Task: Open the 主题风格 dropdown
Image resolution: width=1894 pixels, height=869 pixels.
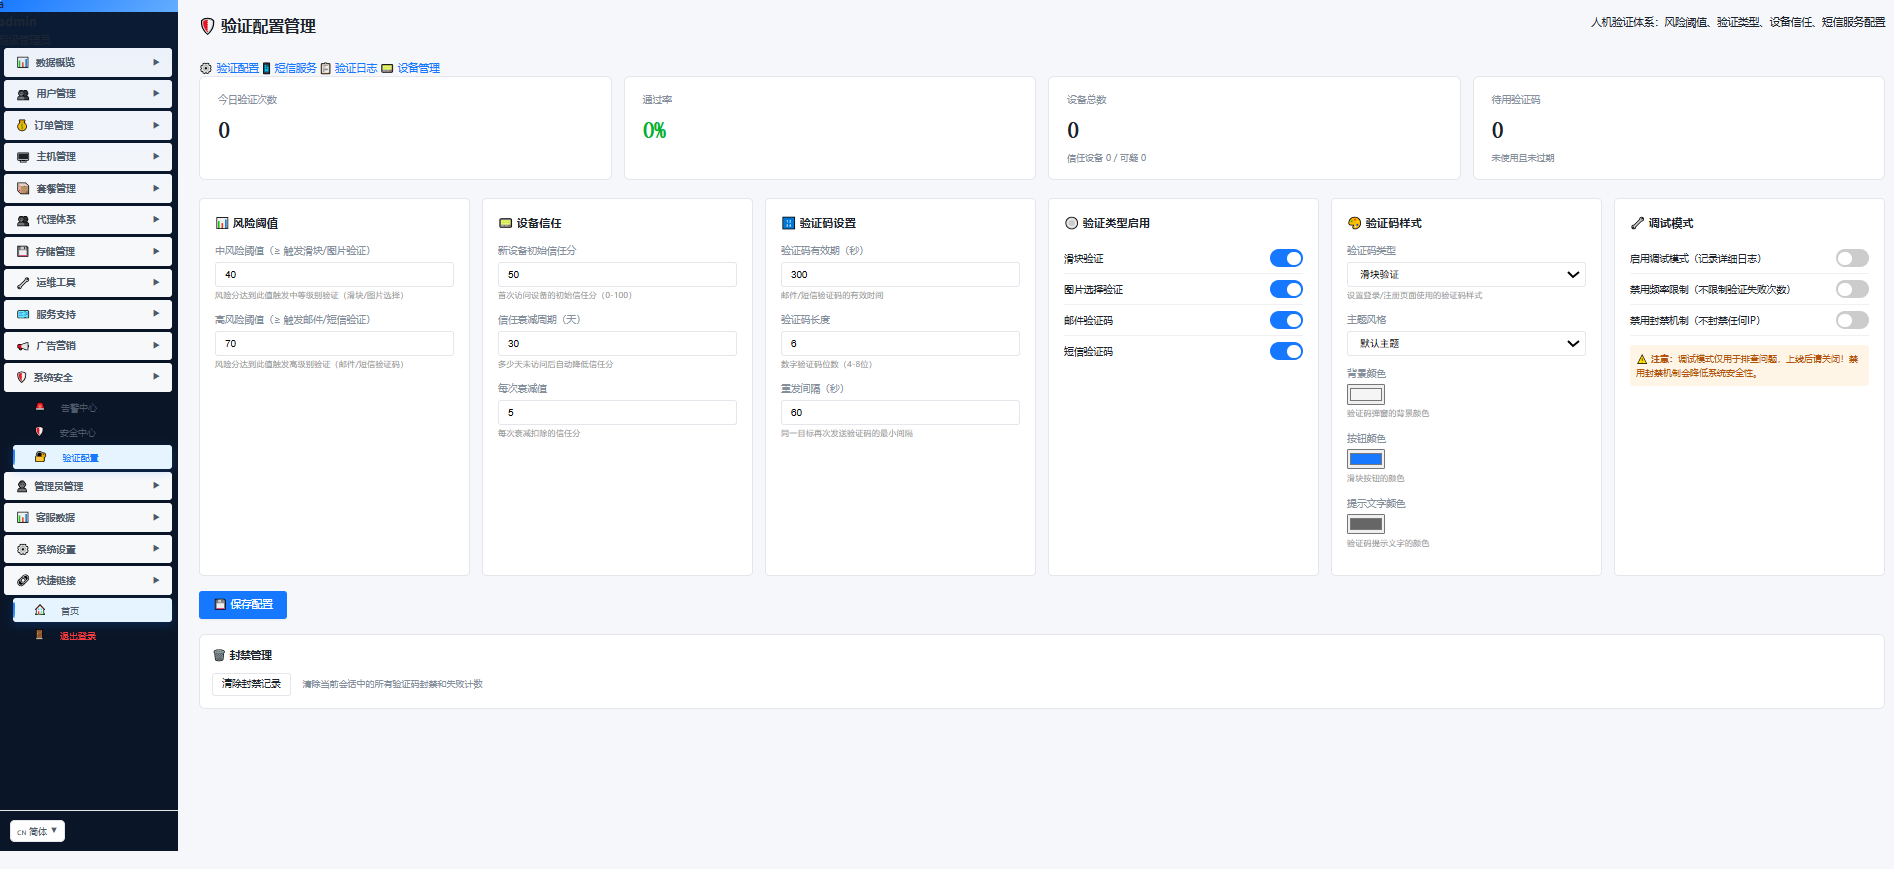Action: 1466,343
